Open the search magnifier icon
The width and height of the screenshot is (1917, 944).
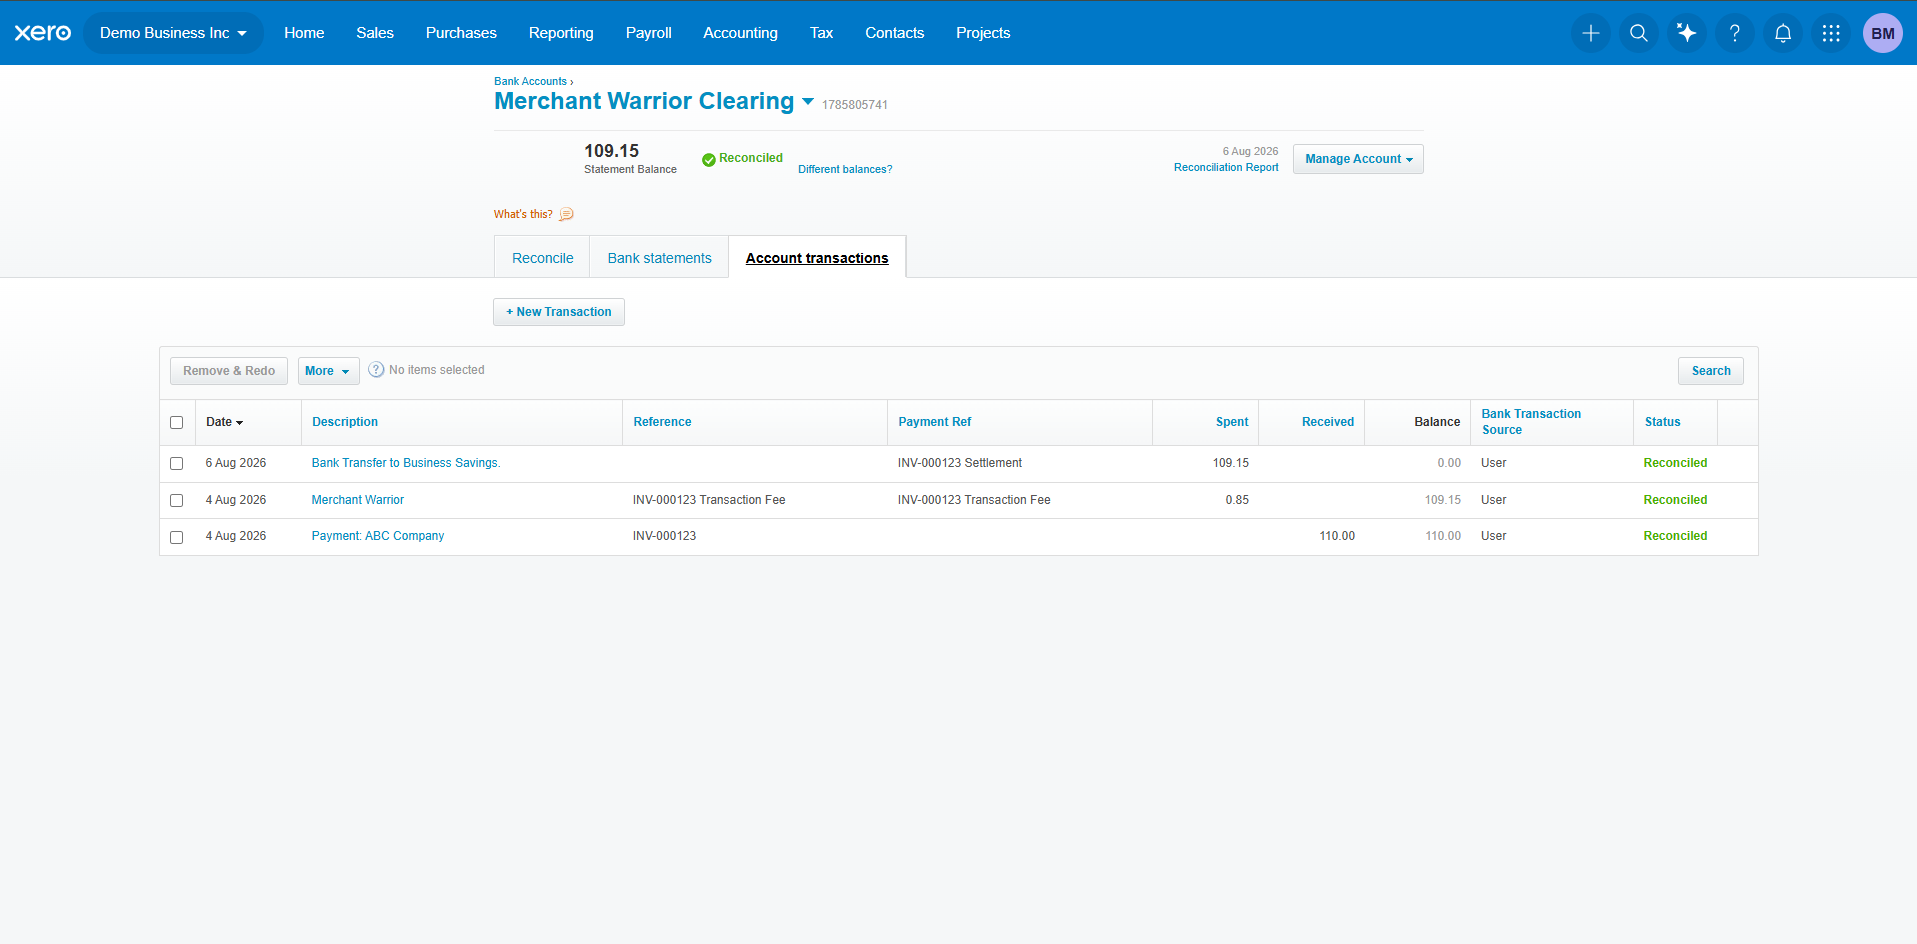click(x=1638, y=33)
